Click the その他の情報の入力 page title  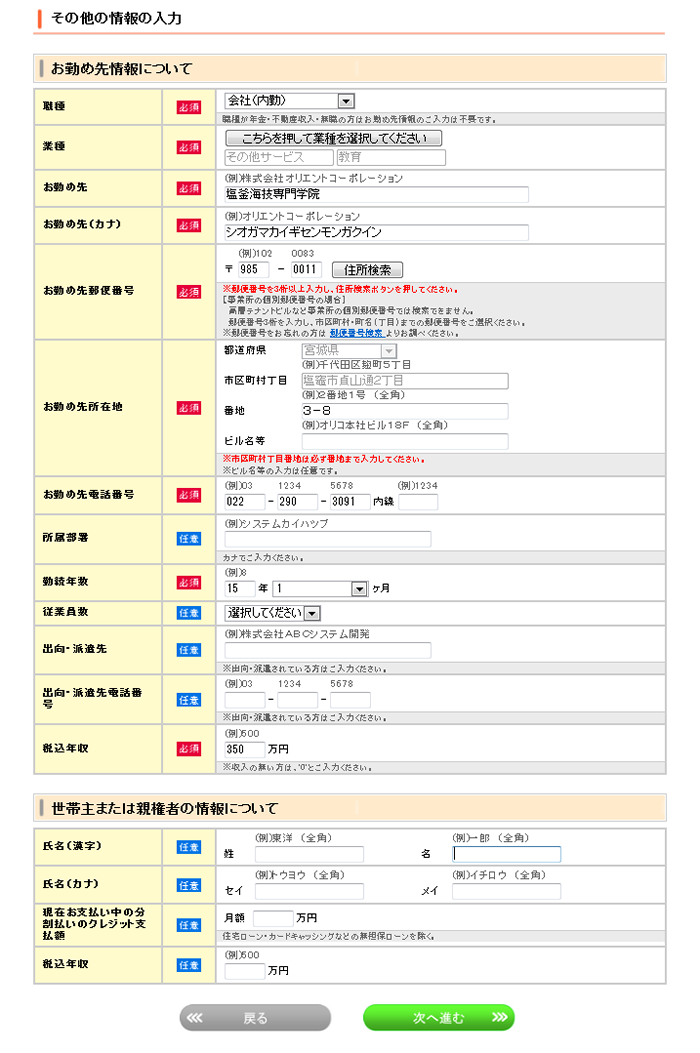pyautogui.click(x=117, y=18)
